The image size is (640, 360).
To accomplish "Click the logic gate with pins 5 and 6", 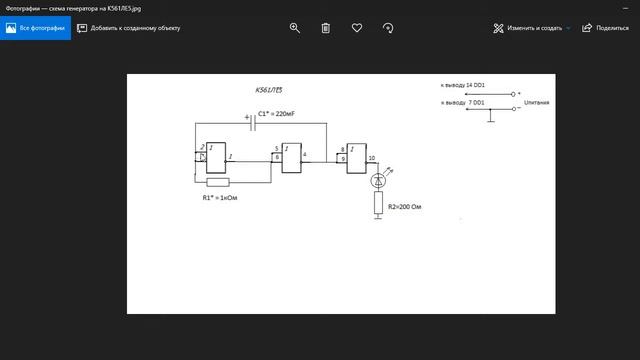I will [291, 158].
